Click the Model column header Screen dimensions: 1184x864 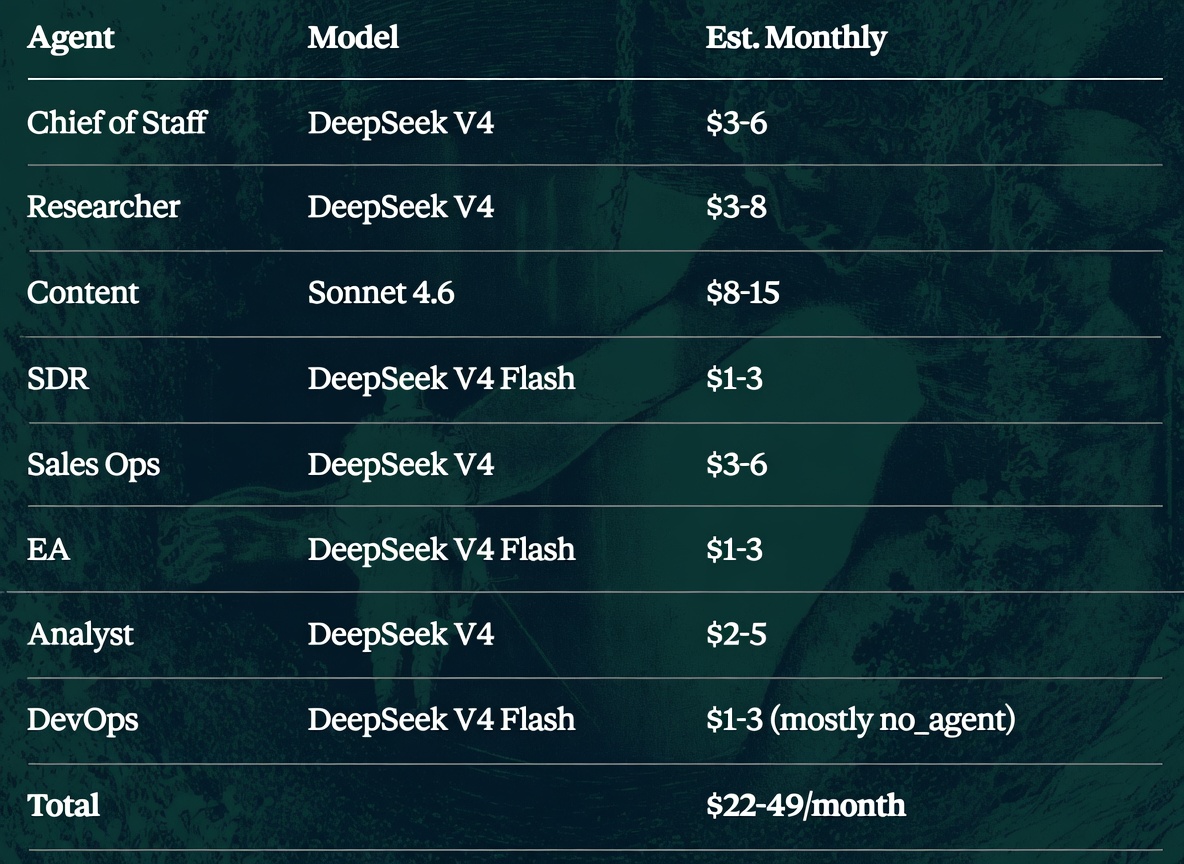click(353, 37)
